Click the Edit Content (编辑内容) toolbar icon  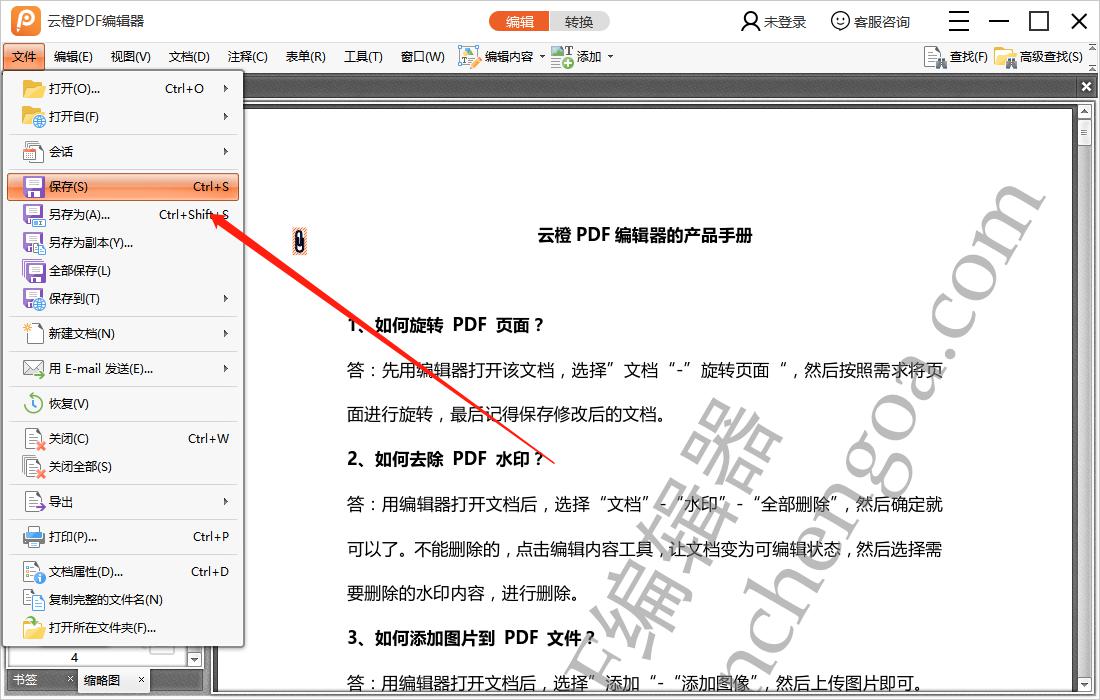[469, 57]
